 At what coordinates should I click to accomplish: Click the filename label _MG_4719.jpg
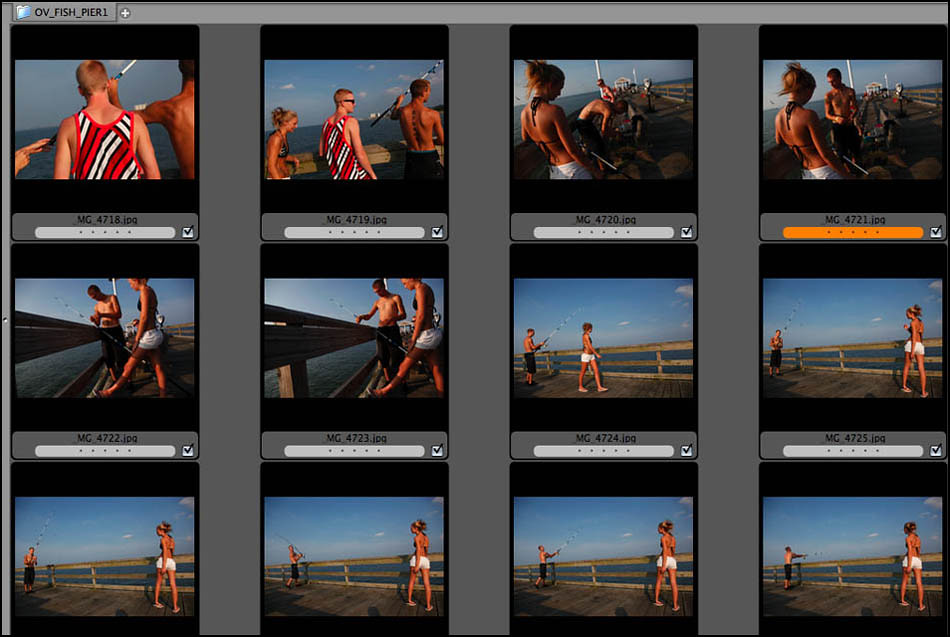click(356, 219)
